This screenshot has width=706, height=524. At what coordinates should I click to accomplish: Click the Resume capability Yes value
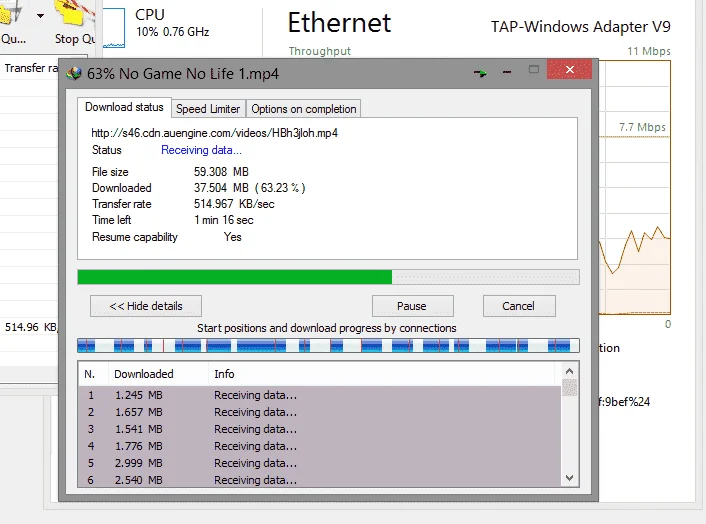pos(233,237)
